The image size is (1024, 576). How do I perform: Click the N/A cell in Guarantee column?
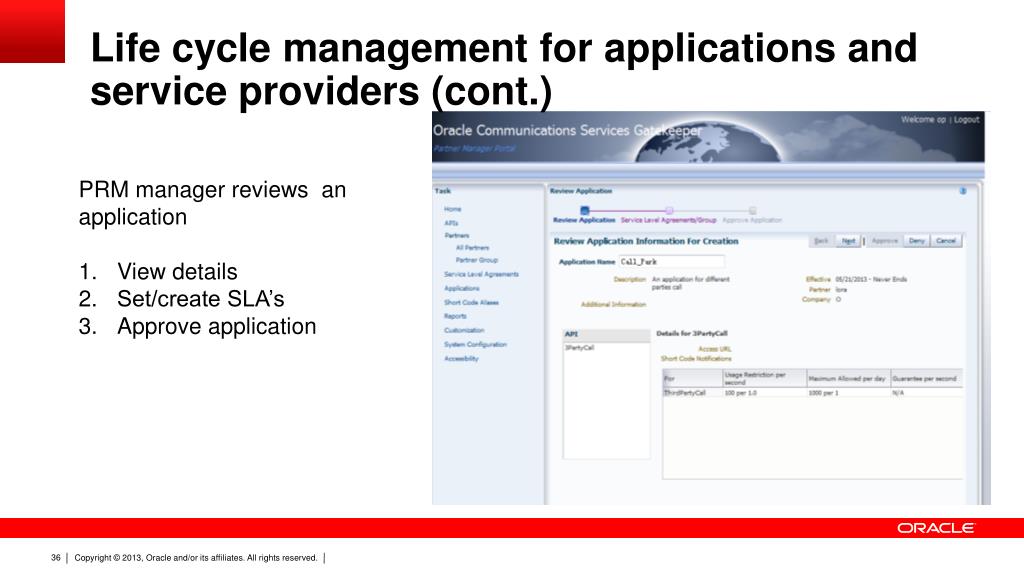(898, 393)
